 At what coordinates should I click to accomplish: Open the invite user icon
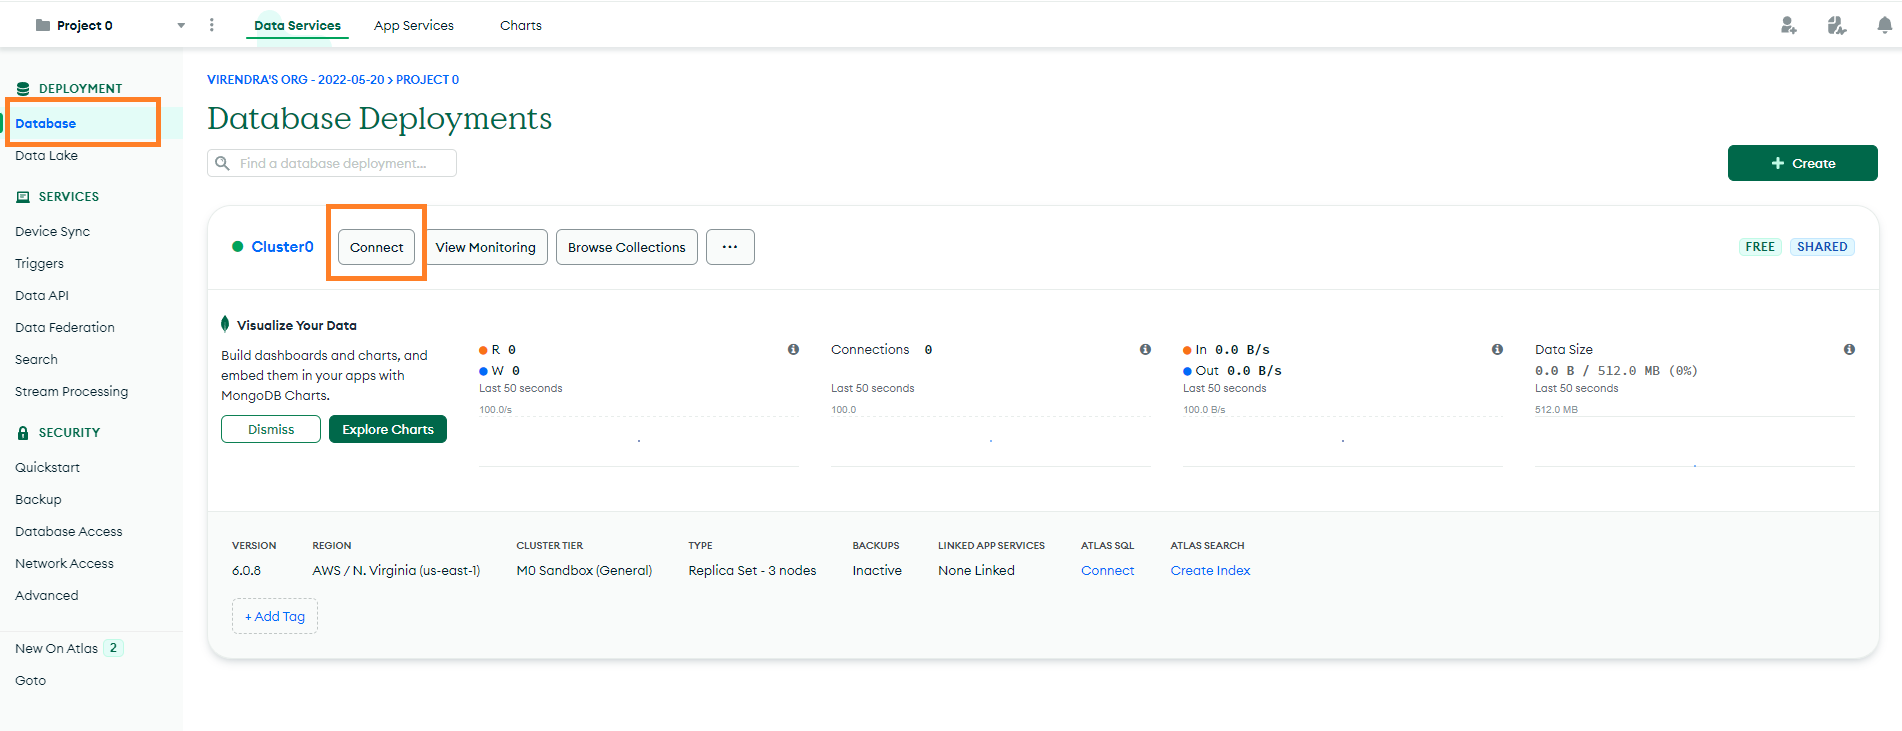click(x=1788, y=26)
